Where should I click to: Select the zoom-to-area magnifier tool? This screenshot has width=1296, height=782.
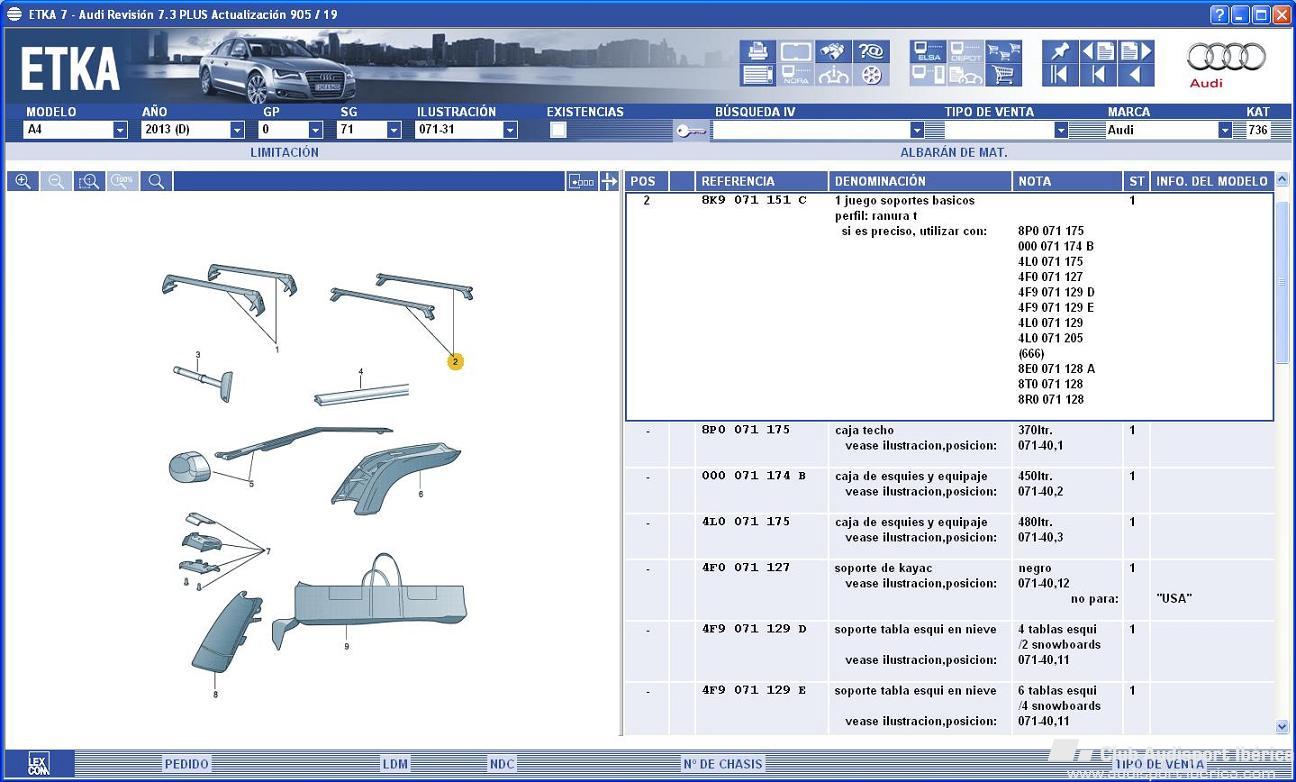[x=89, y=181]
